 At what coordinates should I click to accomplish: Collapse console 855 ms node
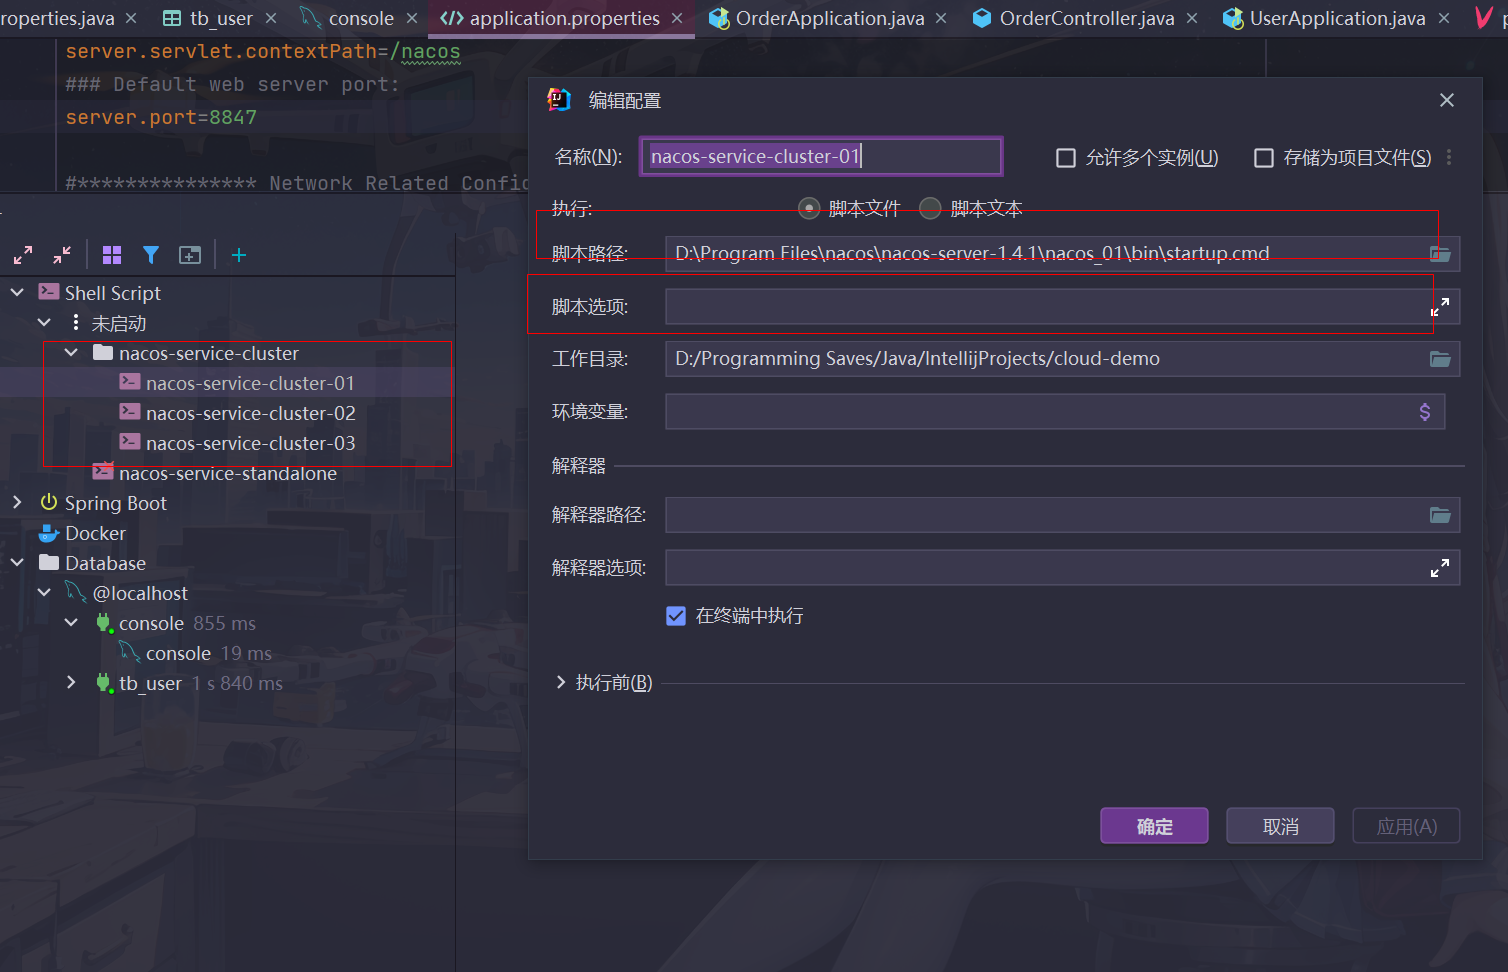tap(71, 623)
